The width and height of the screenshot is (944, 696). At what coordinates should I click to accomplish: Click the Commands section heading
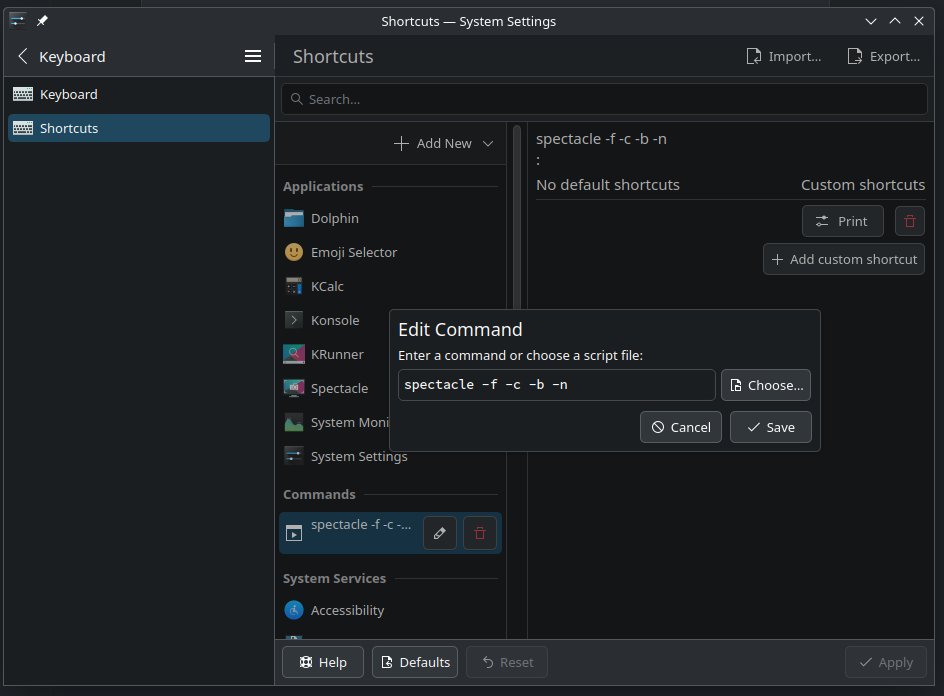coord(319,494)
